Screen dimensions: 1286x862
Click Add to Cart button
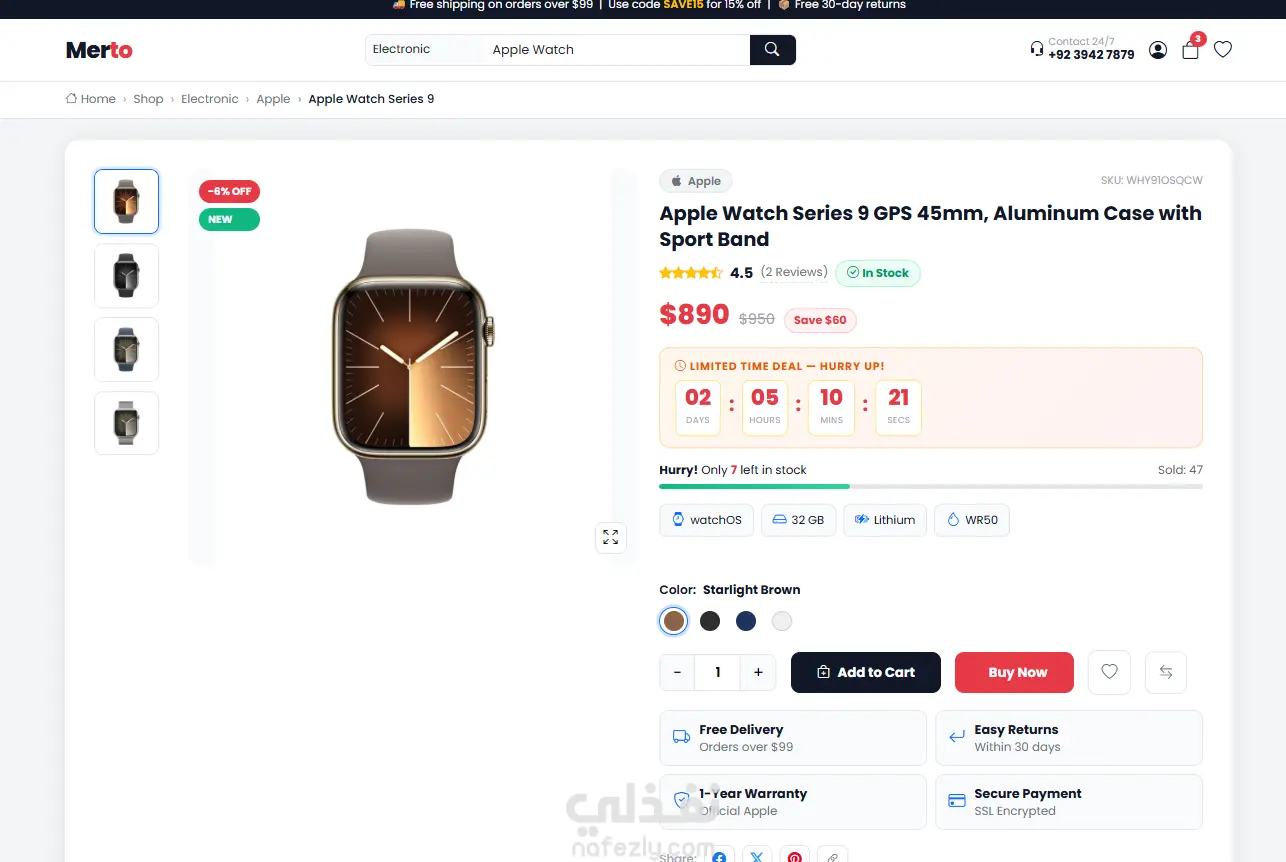[x=866, y=672]
